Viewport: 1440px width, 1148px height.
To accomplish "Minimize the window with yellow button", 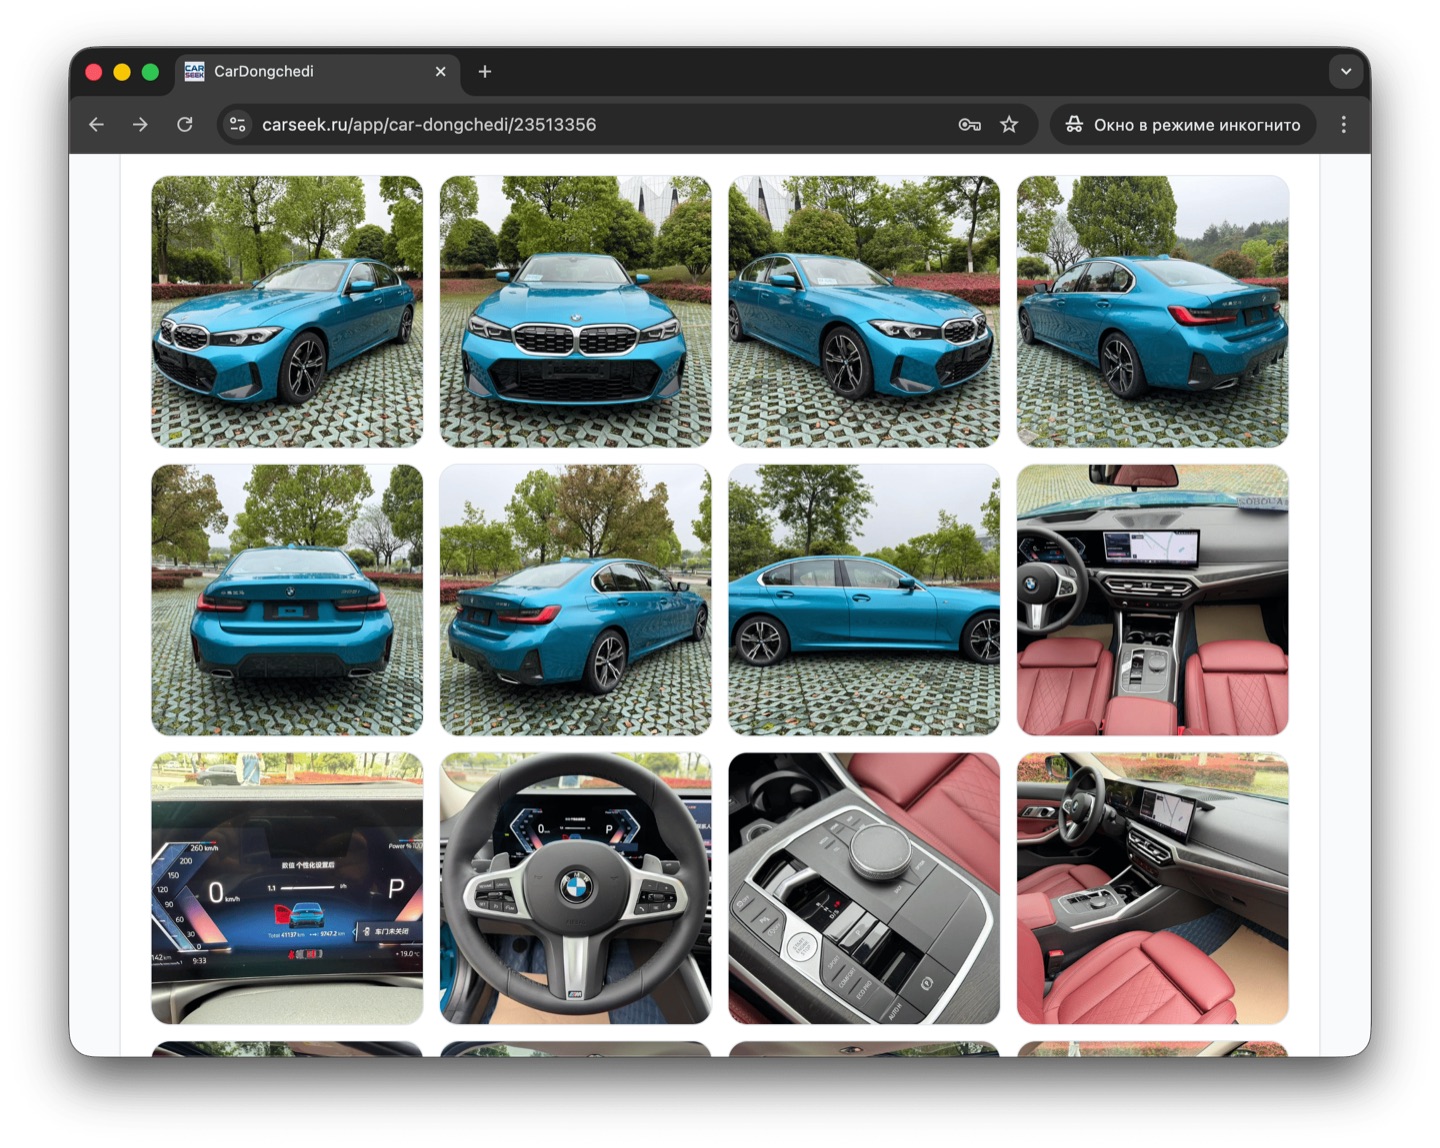I will pyautogui.click(x=122, y=72).
